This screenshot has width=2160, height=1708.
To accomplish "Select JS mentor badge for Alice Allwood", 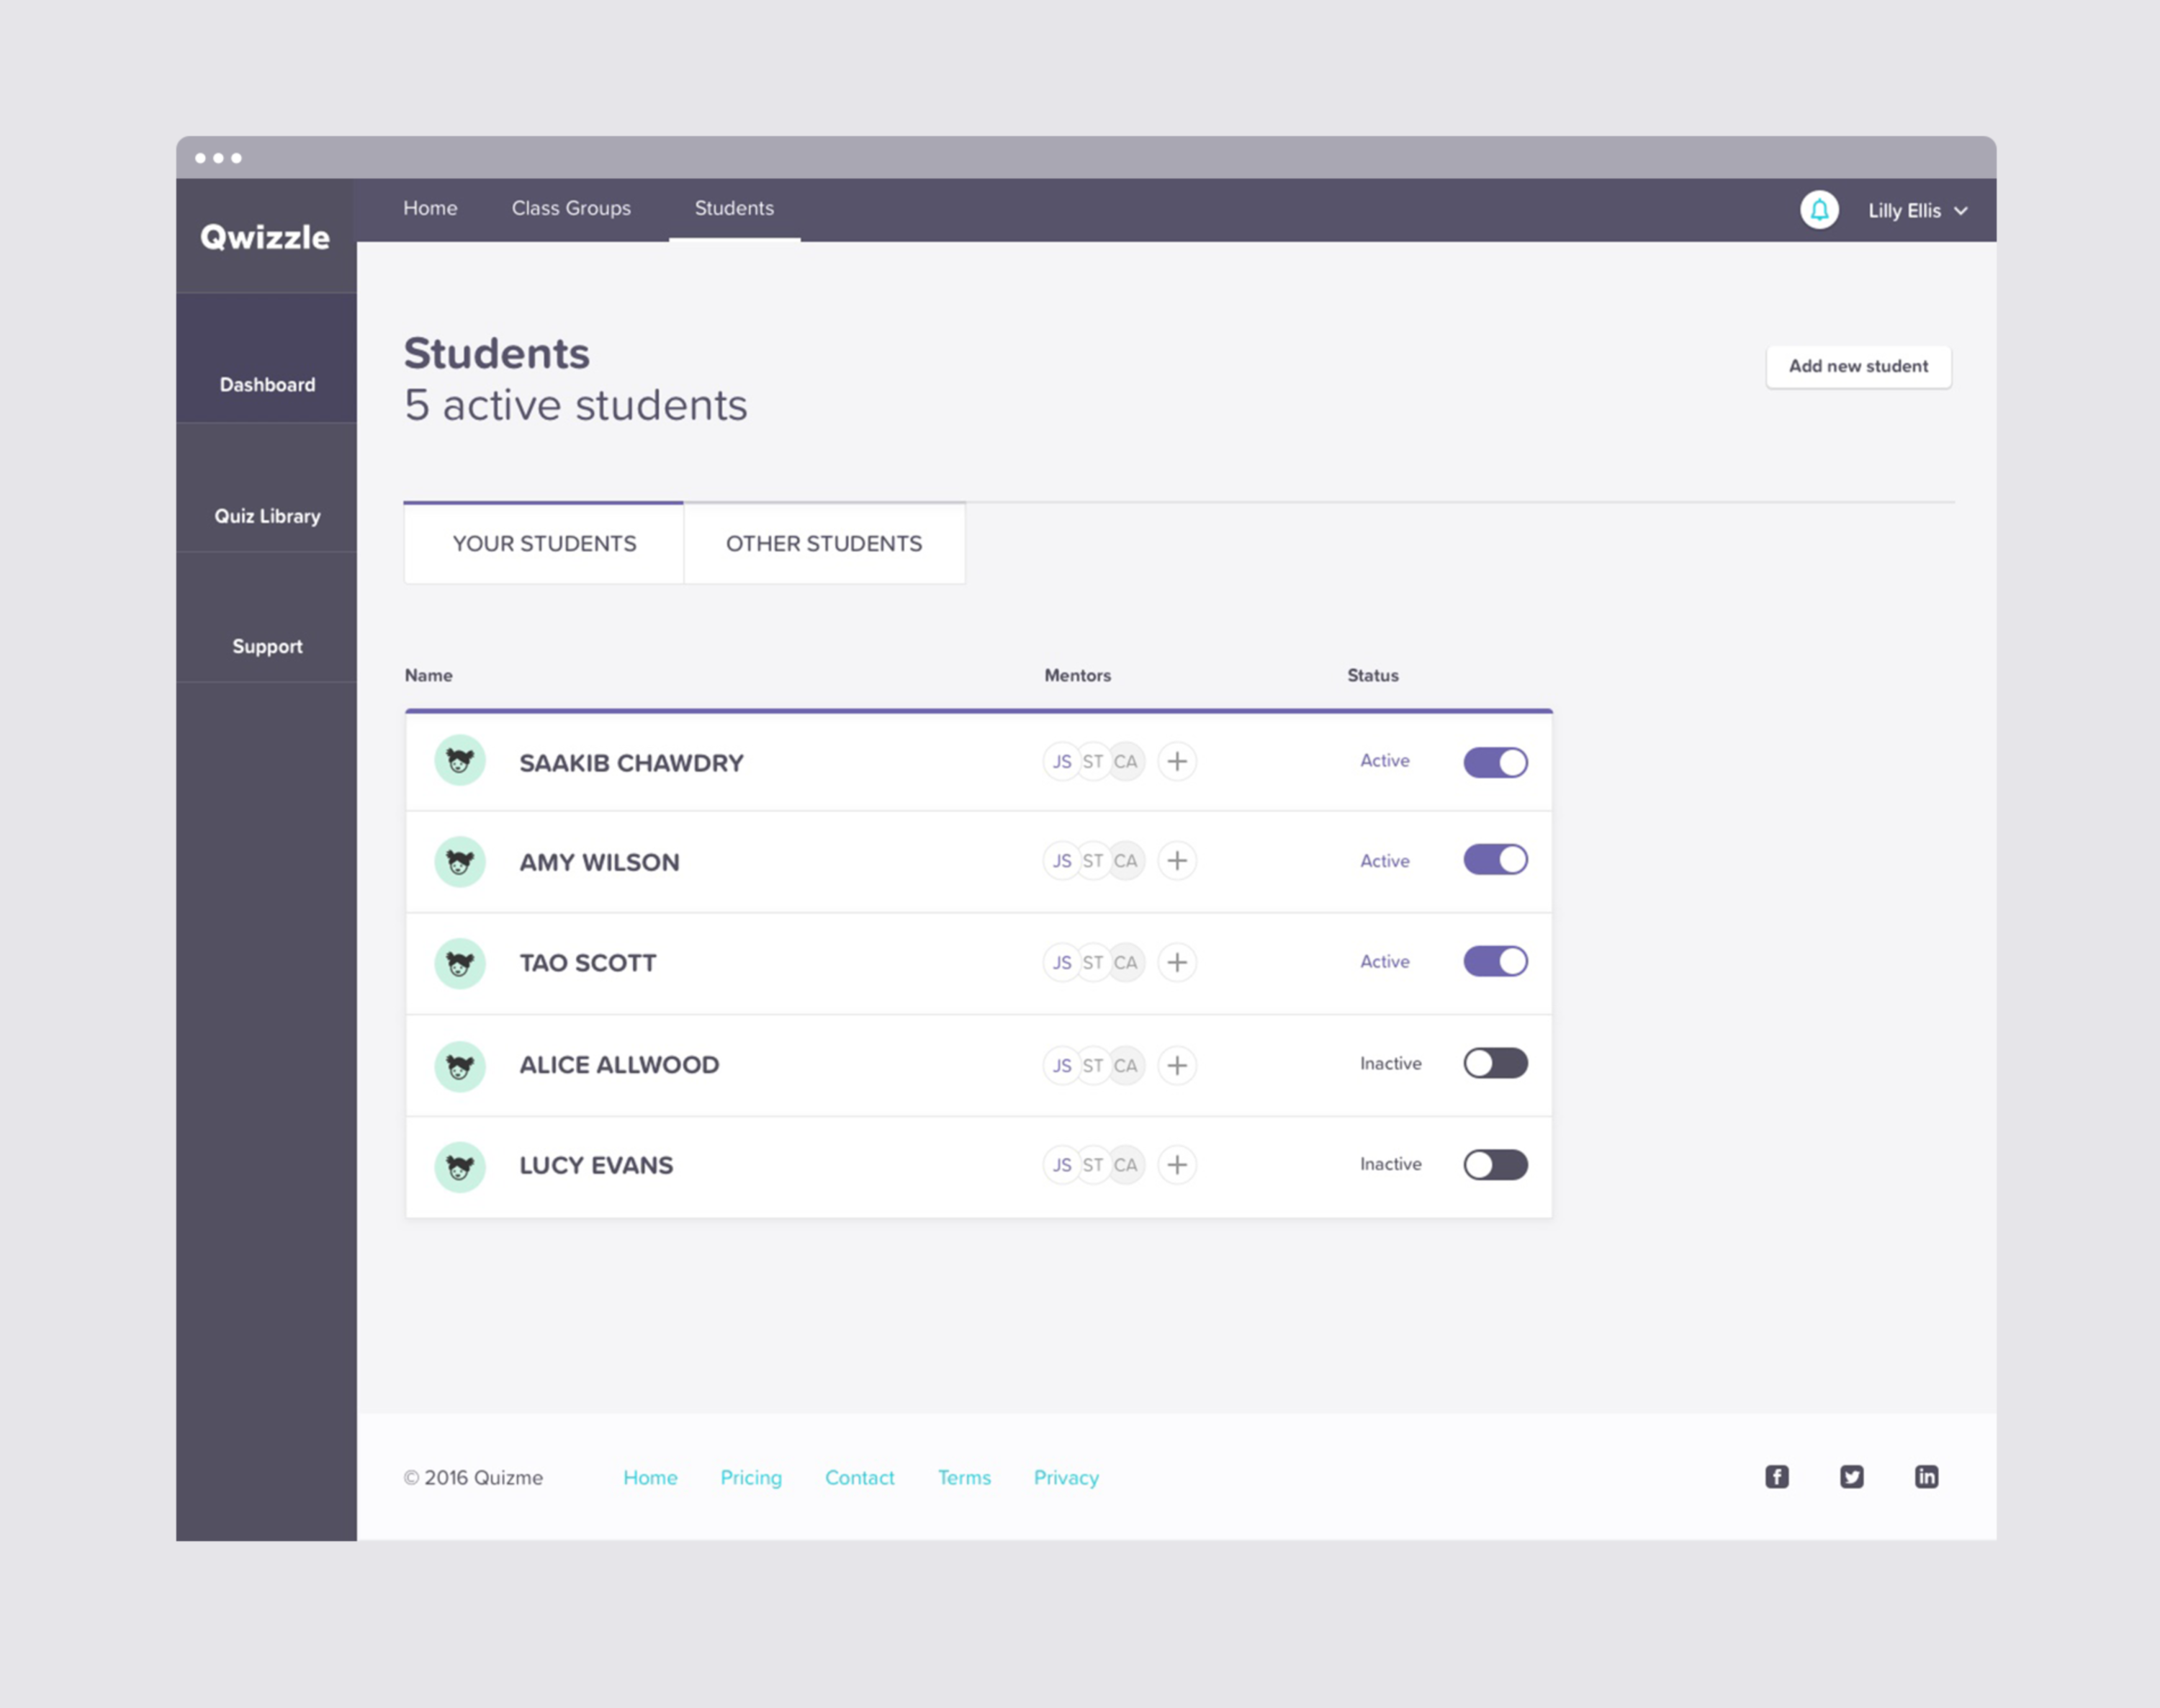I will [x=1062, y=1065].
